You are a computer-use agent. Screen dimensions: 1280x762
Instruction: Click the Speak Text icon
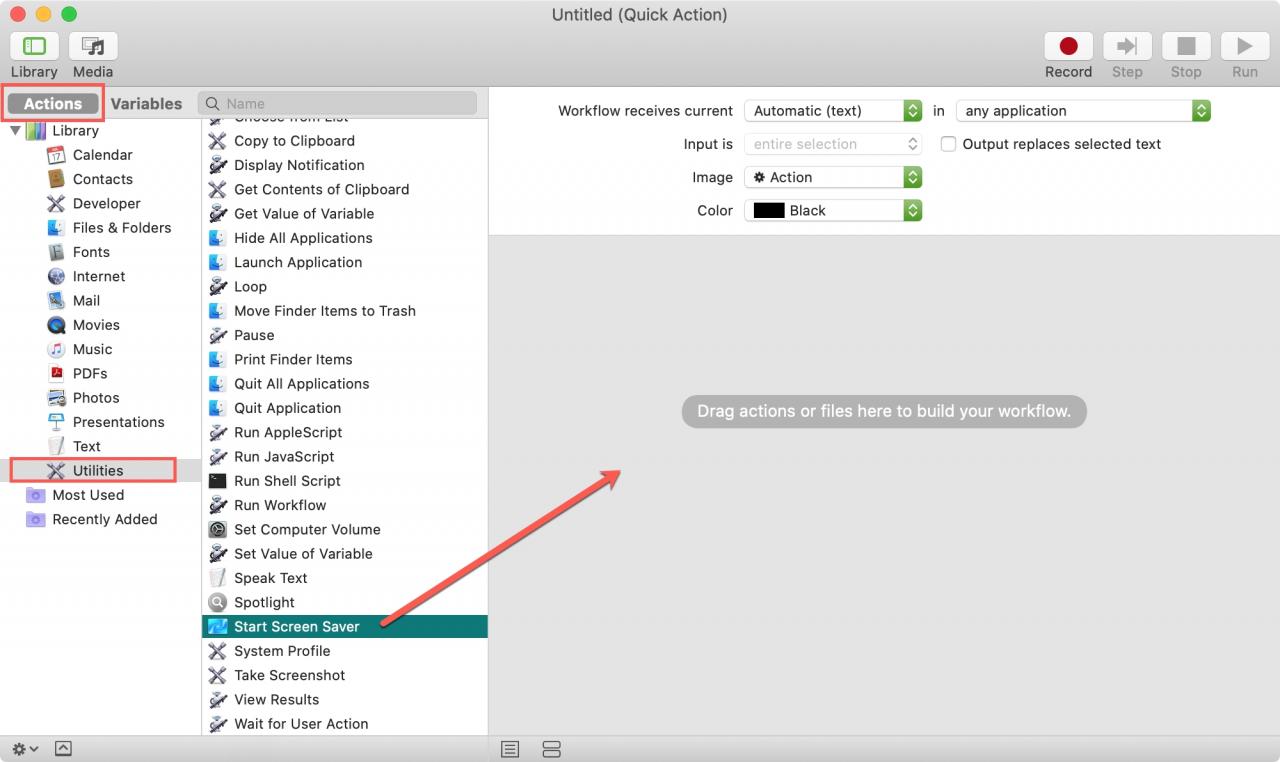217,578
